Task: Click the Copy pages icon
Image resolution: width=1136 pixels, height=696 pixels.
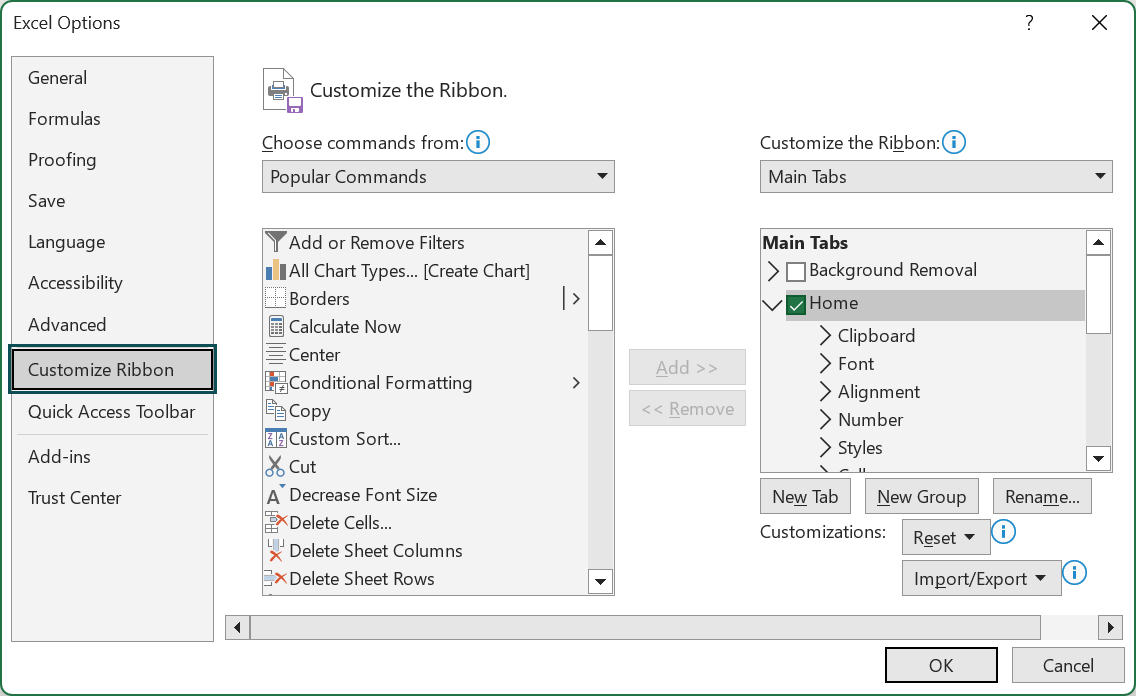Action: click(275, 411)
